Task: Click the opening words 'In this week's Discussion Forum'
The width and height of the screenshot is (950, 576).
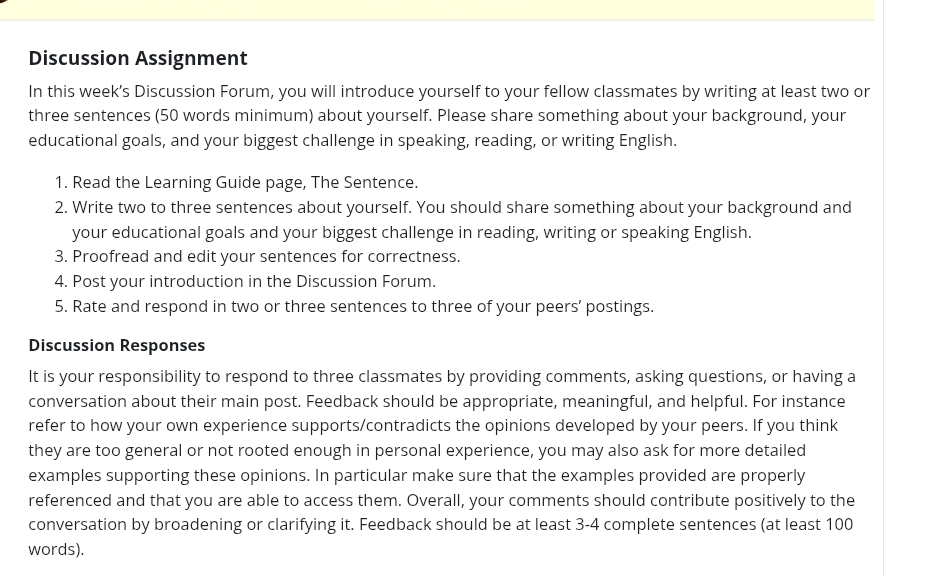Action: click(149, 91)
